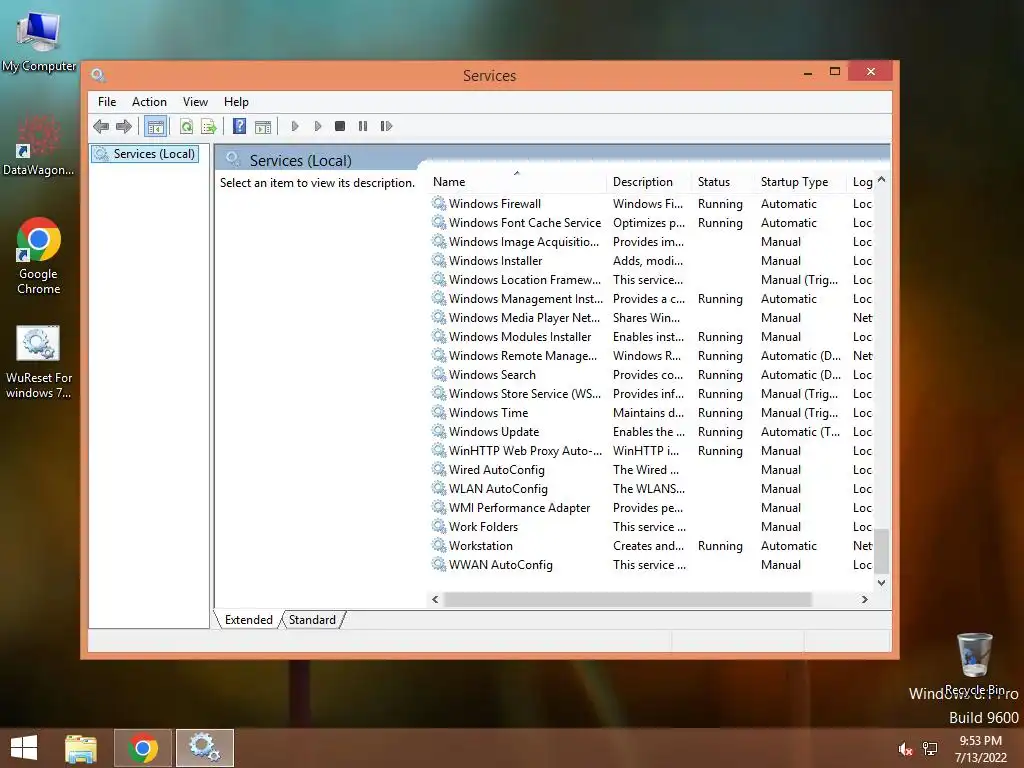Open the Recycle Bin desktop icon

pyautogui.click(x=974, y=663)
